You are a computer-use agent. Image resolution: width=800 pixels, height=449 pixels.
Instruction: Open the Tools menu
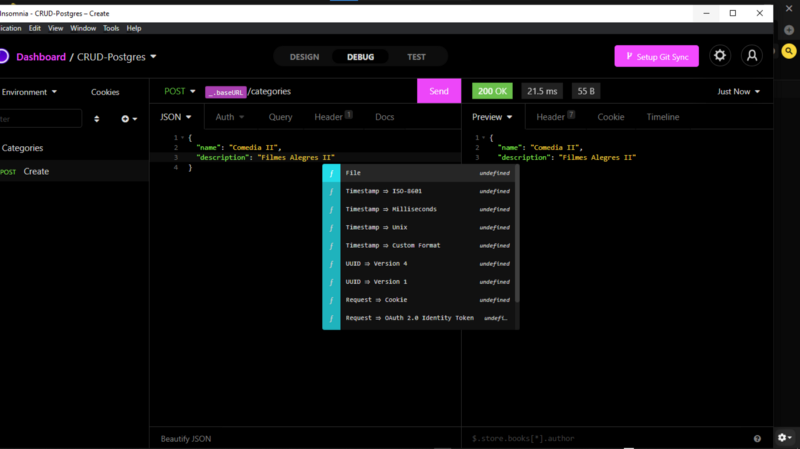pyautogui.click(x=111, y=28)
